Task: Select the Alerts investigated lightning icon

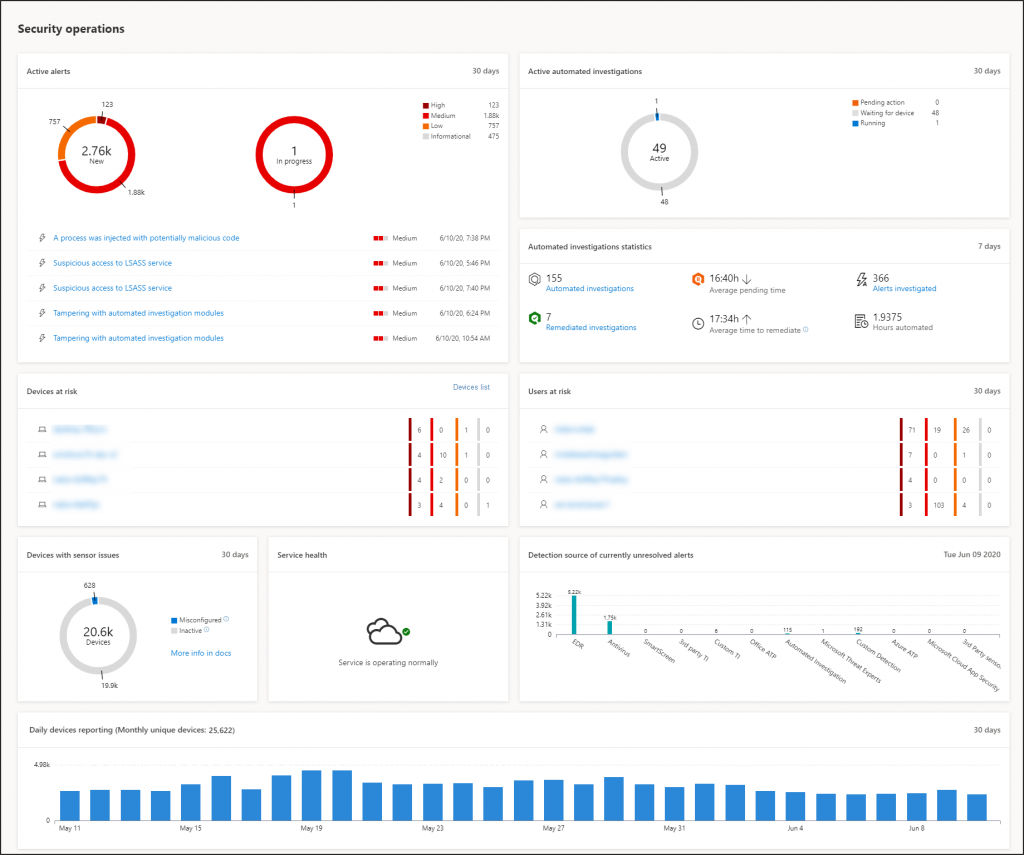Action: coord(861,281)
